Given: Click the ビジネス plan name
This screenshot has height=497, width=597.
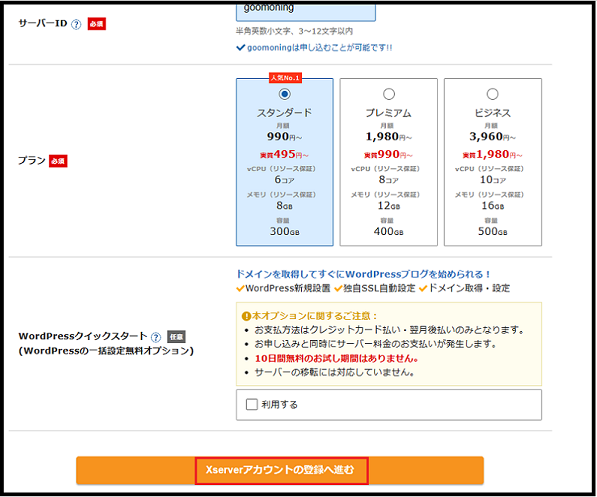Looking at the screenshot, I should point(492,113).
